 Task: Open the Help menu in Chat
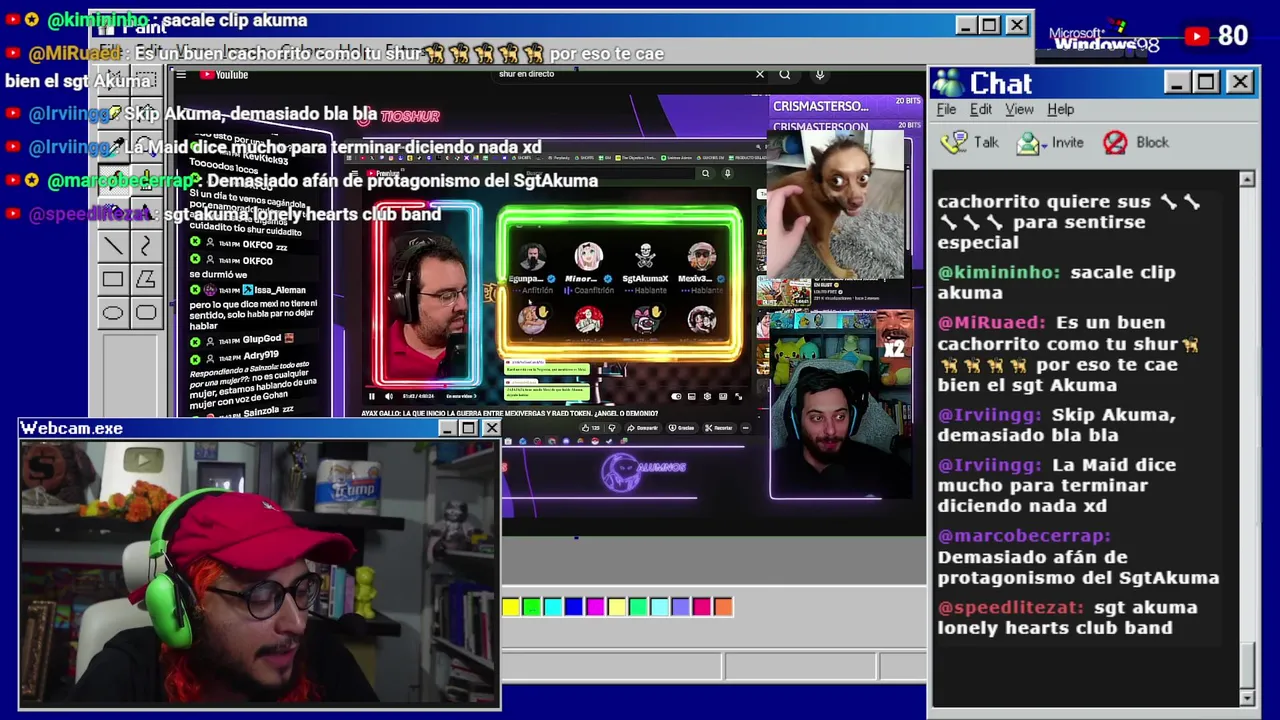1060,109
